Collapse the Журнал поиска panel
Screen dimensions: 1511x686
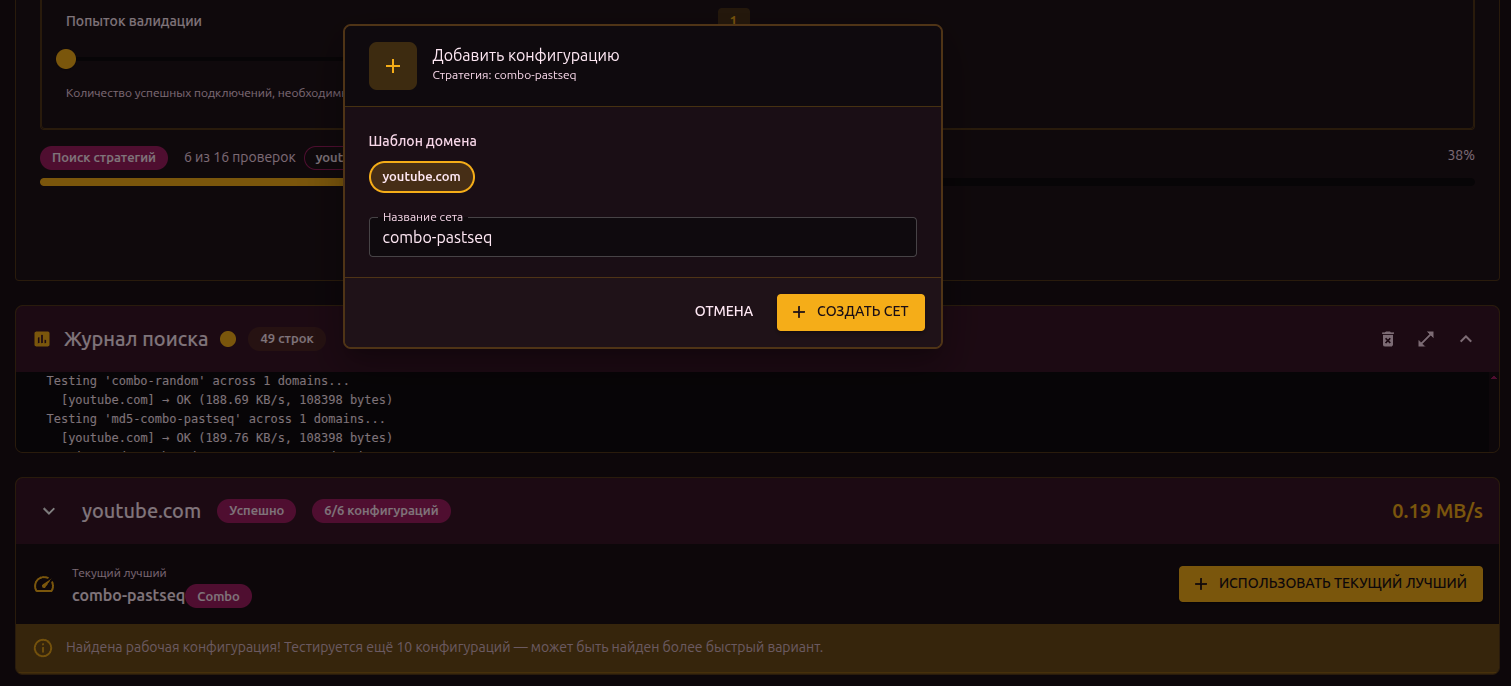tap(1465, 339)
